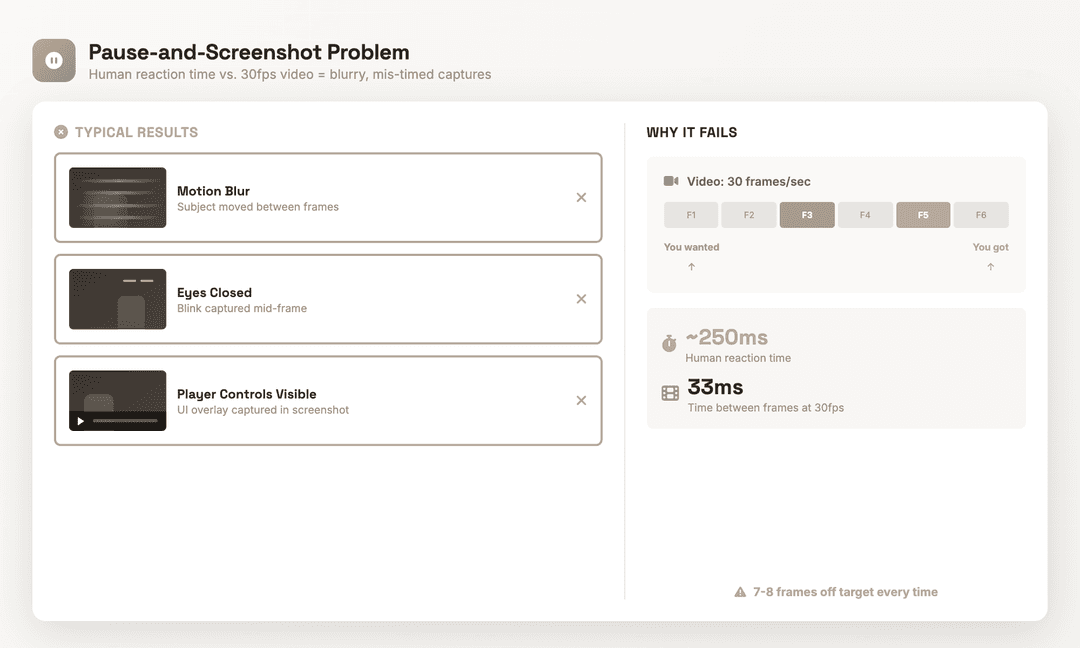Screen dimensions: 1080x648
Task: Click the 'You wanted' label
Action: tap(692, 247)
